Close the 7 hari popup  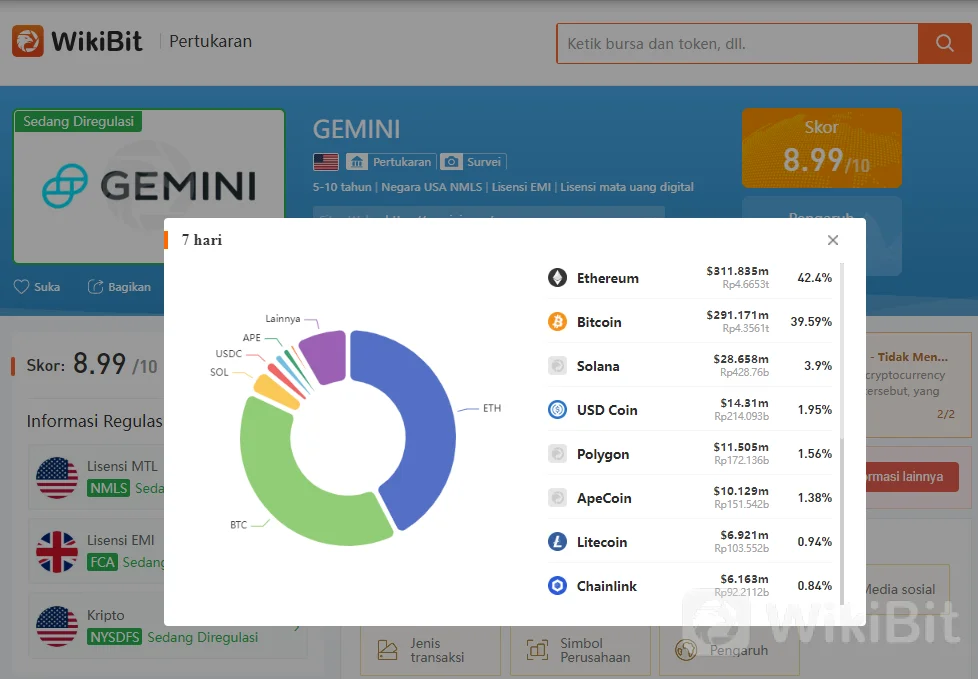[833, 240]
